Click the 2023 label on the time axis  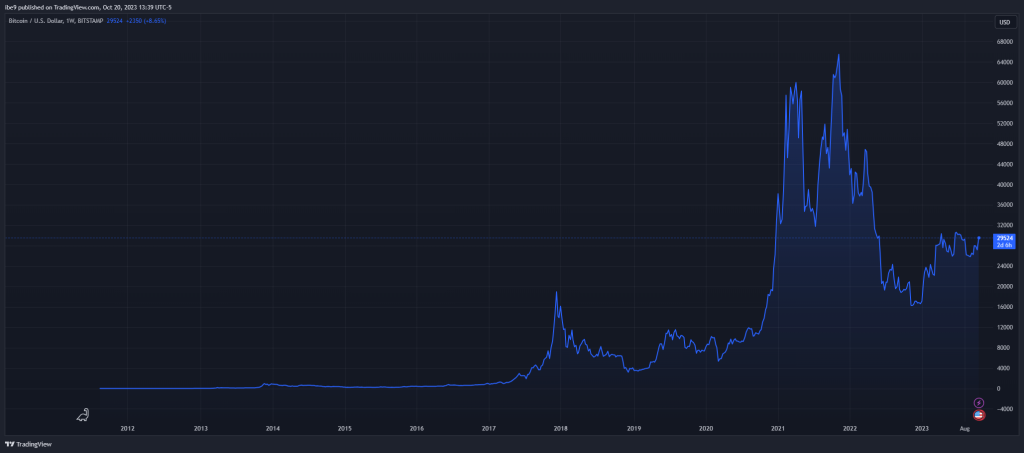pyautogui.click(x=921, y=428)
